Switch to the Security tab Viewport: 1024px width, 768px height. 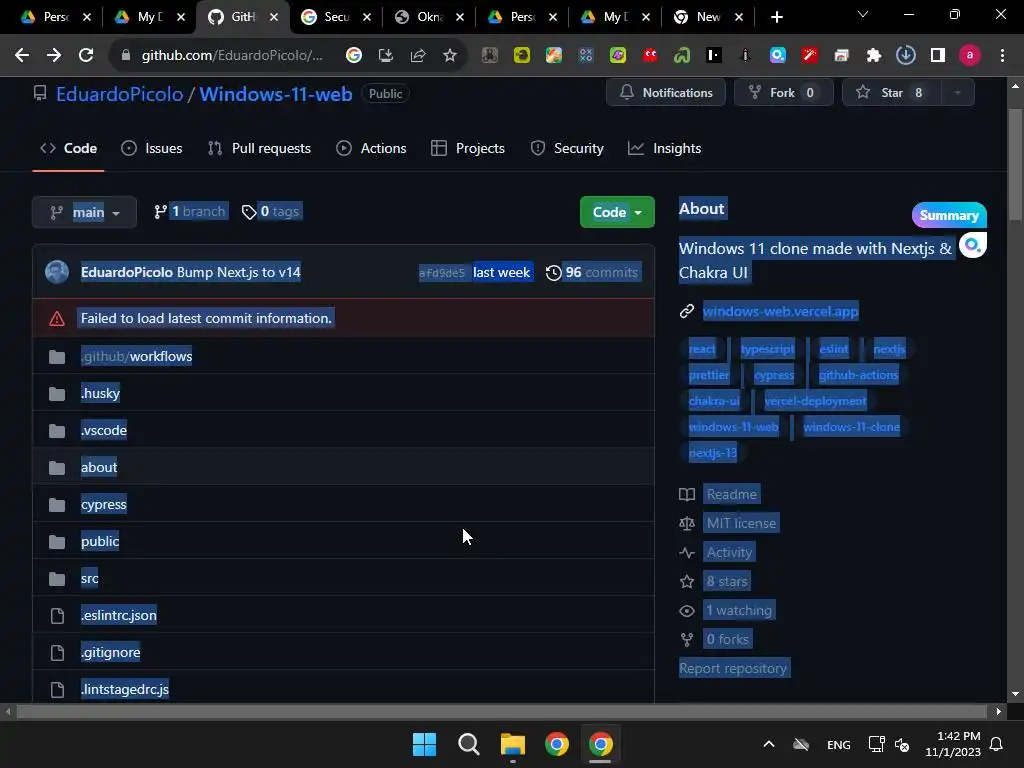click(567, 148)
